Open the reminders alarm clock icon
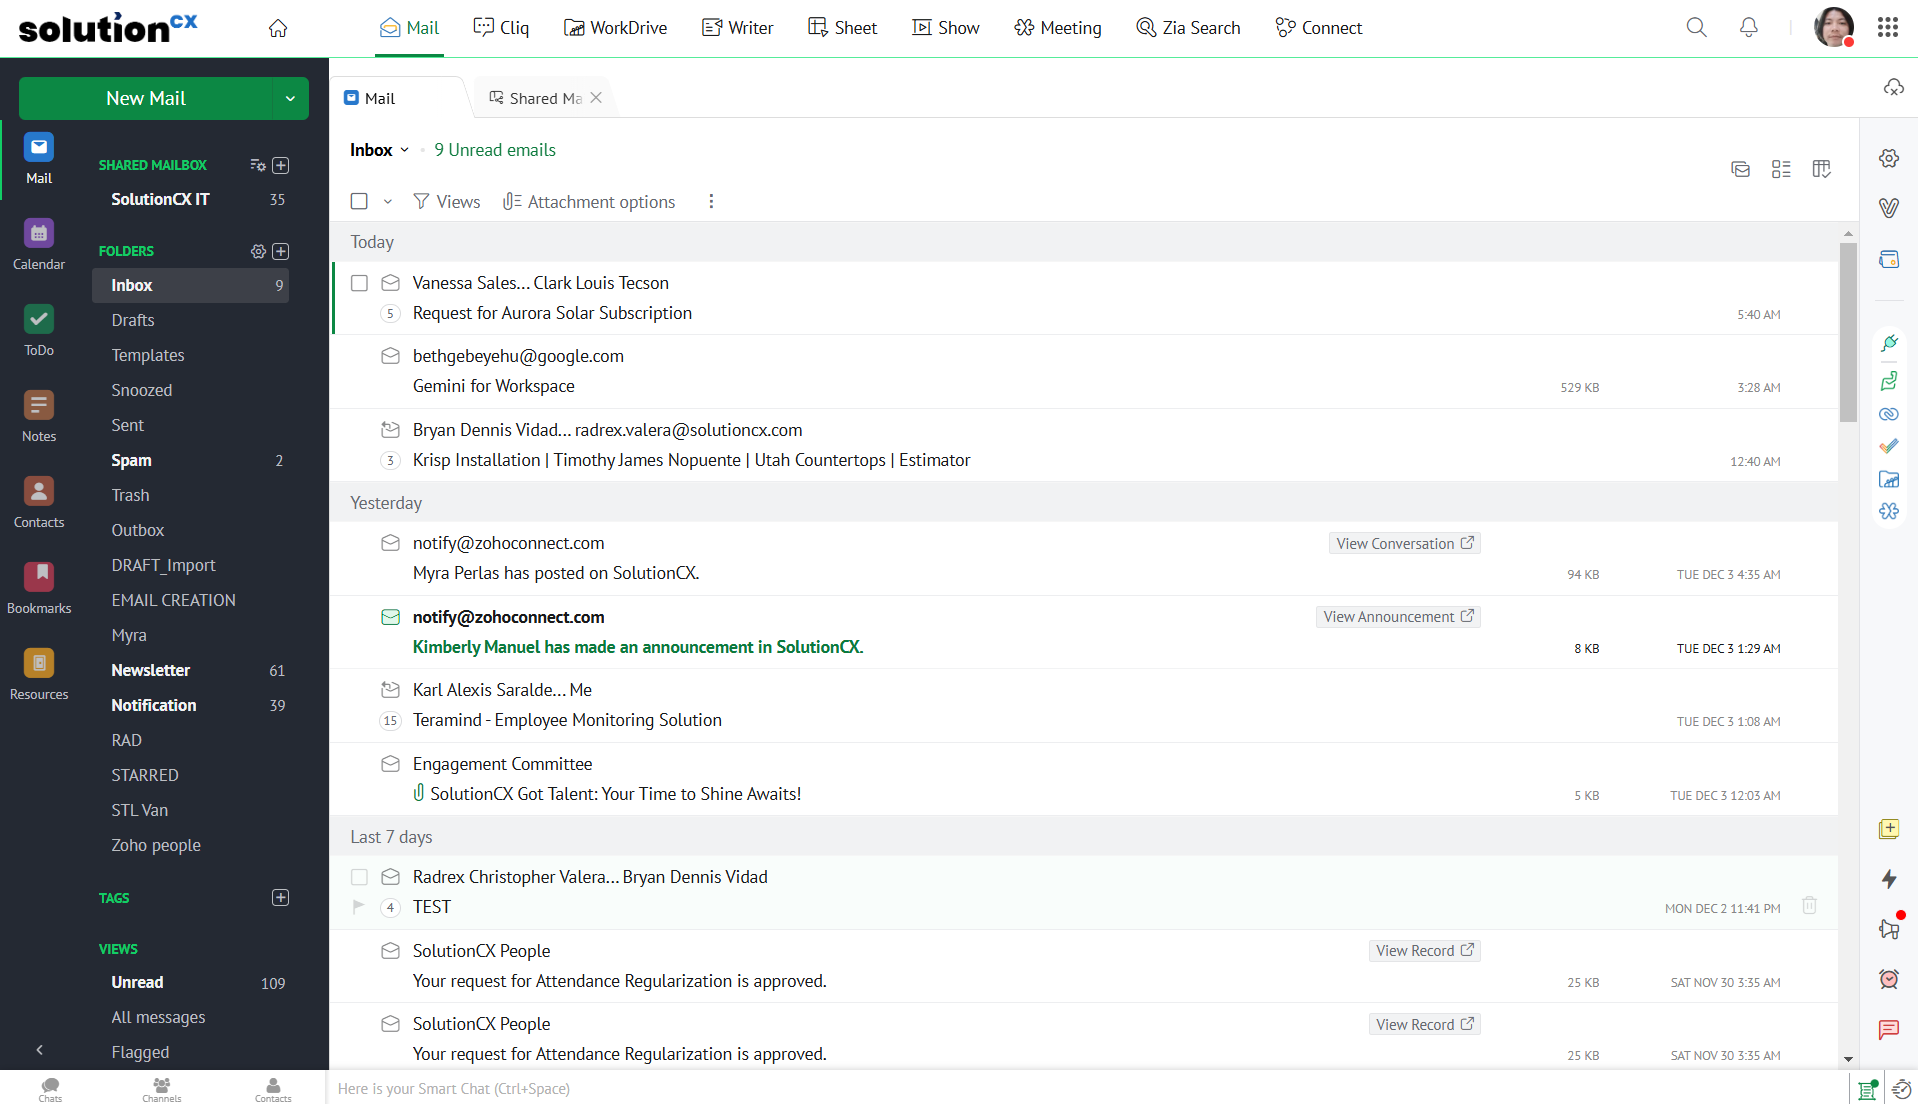 [x=1889, y=979]
